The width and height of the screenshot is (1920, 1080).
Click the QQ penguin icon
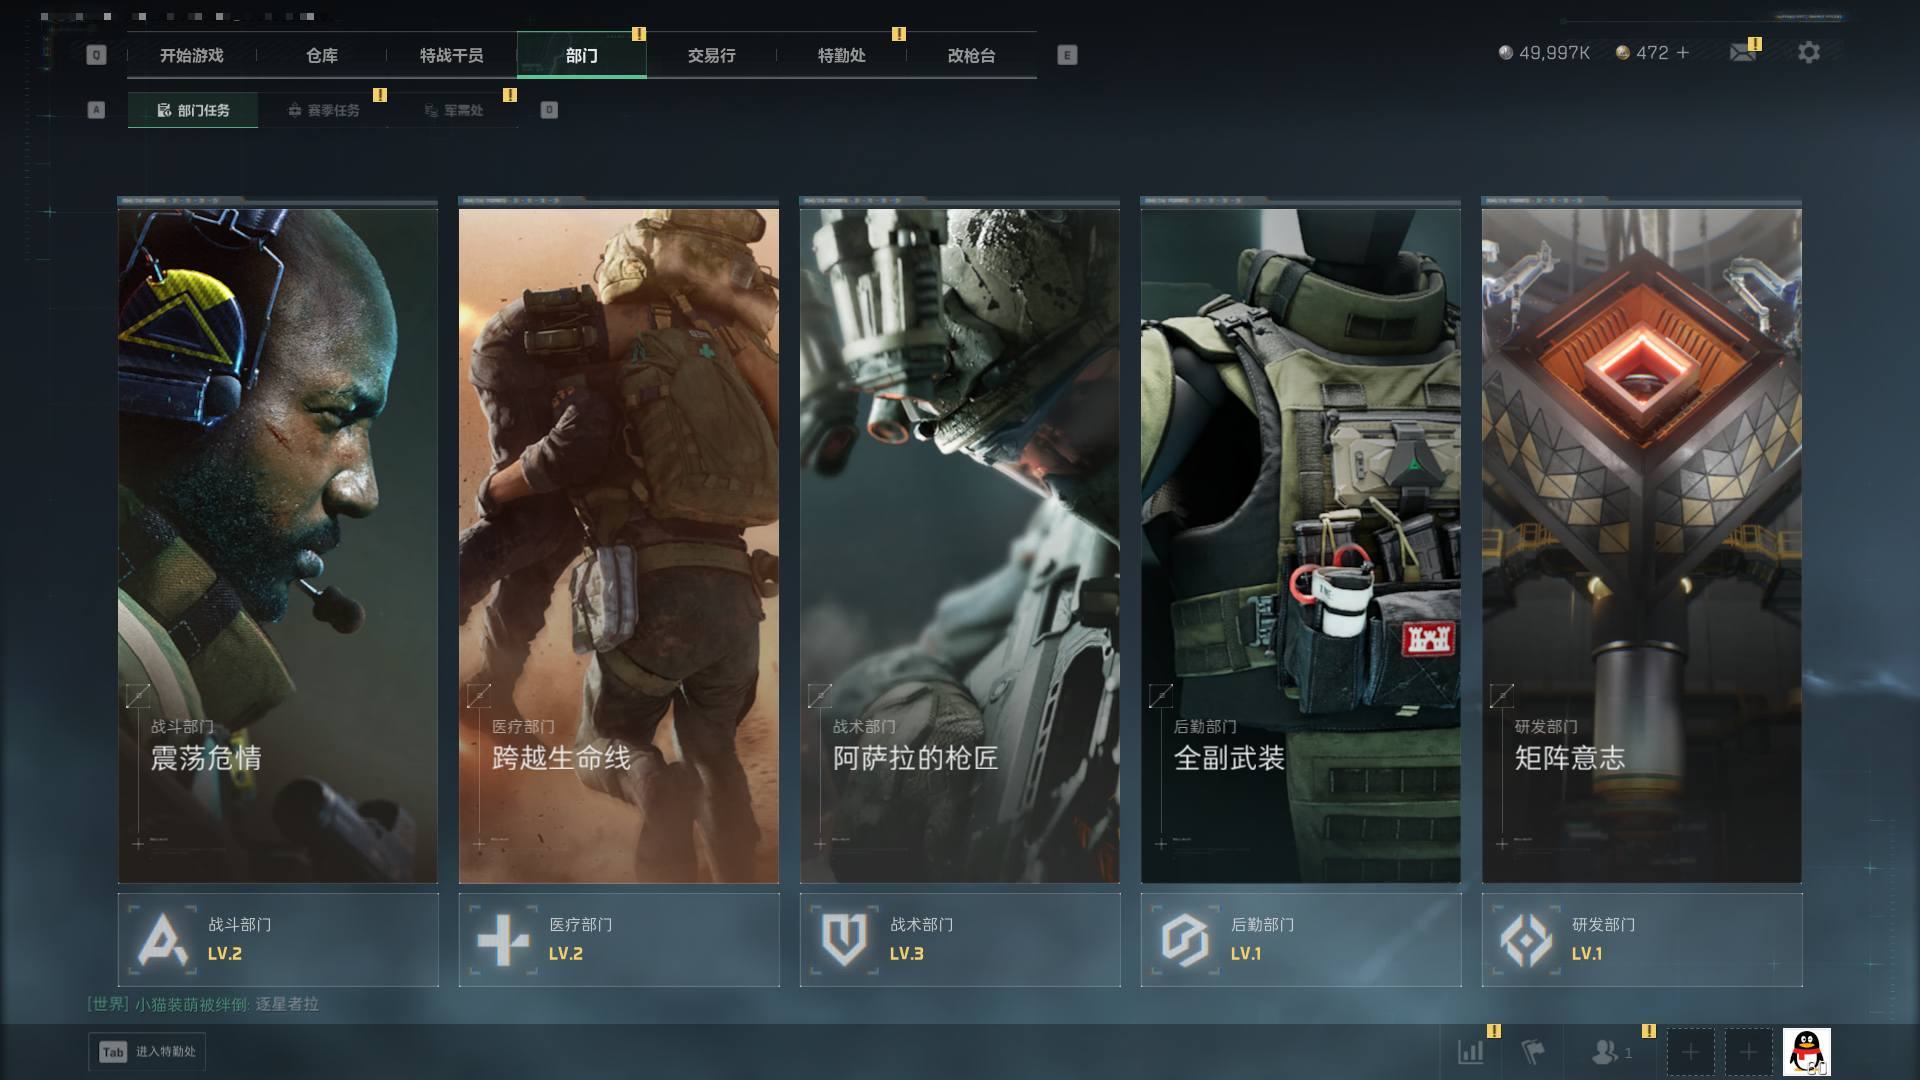[x=1806, y=1052]
